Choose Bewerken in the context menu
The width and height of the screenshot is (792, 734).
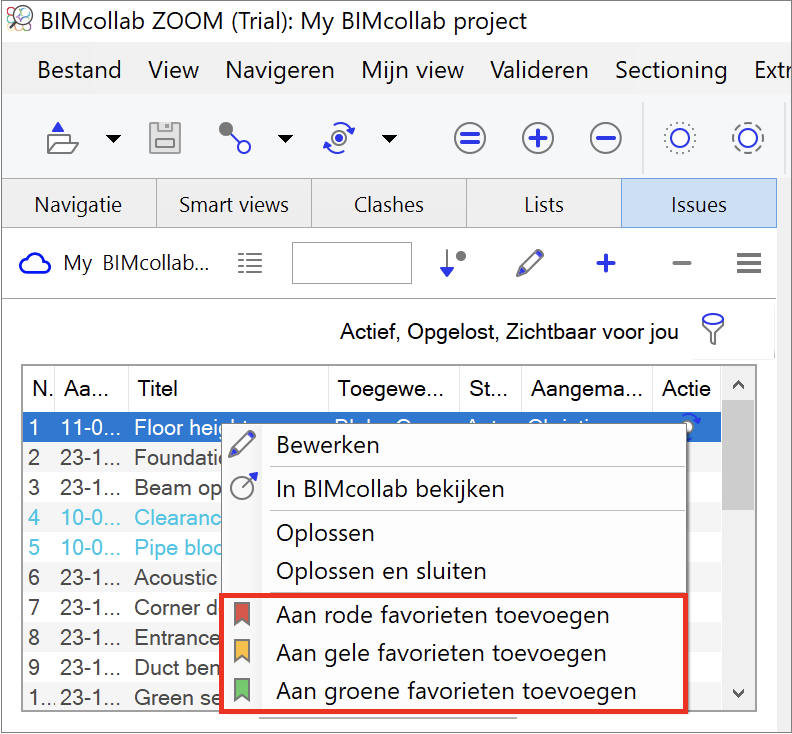tap(454, 445)
